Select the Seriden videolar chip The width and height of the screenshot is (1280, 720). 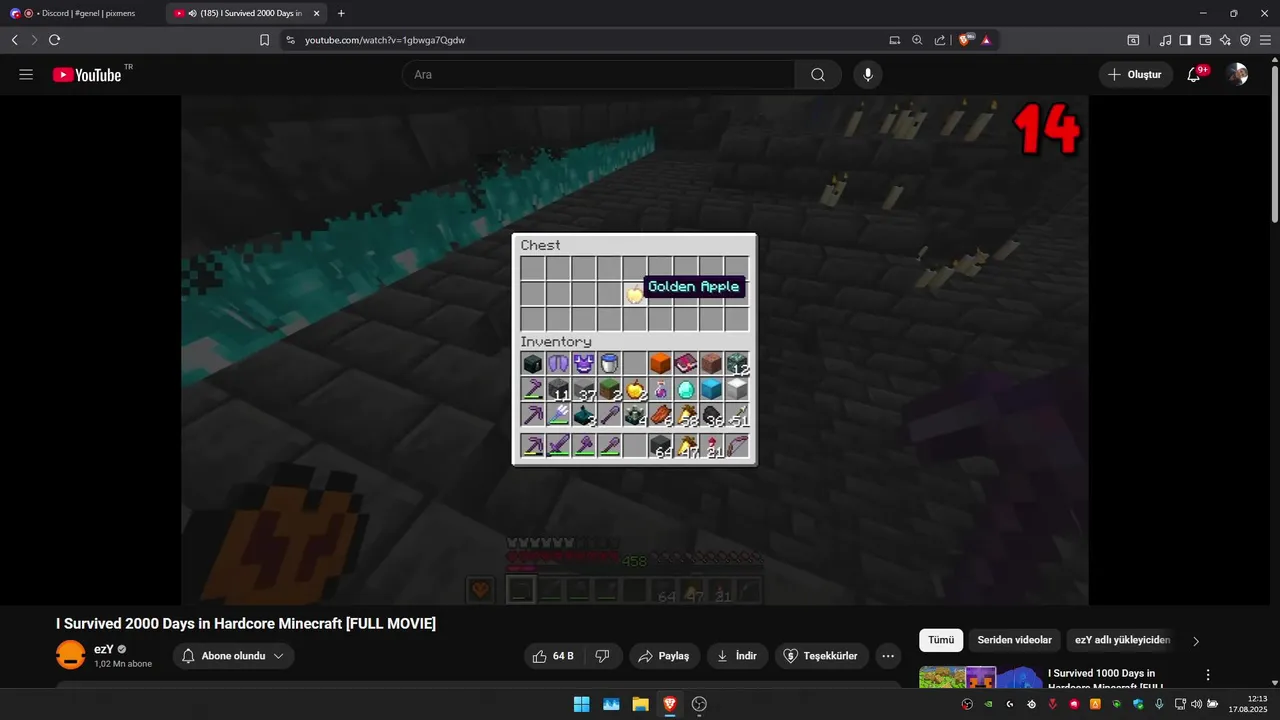coord(1014,640)
